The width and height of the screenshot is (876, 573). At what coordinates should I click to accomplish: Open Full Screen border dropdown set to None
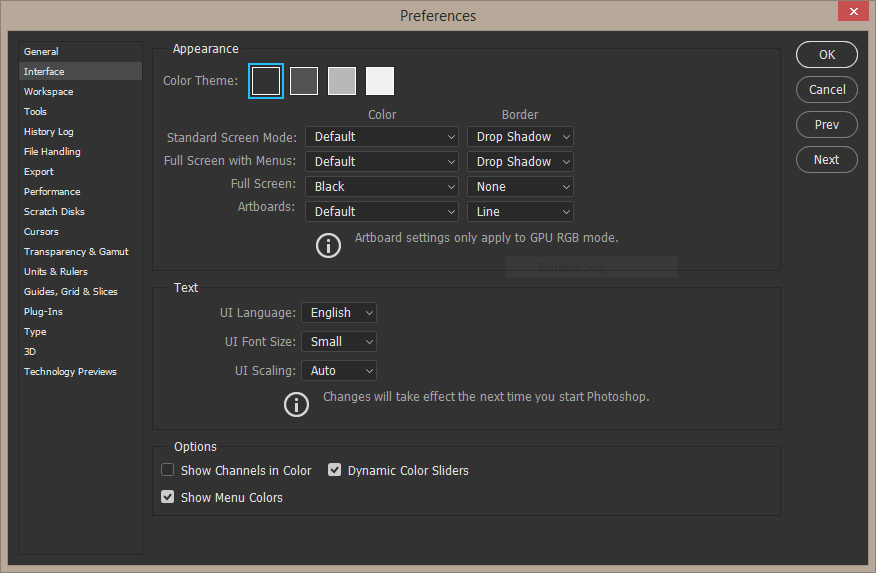[521, 187]
